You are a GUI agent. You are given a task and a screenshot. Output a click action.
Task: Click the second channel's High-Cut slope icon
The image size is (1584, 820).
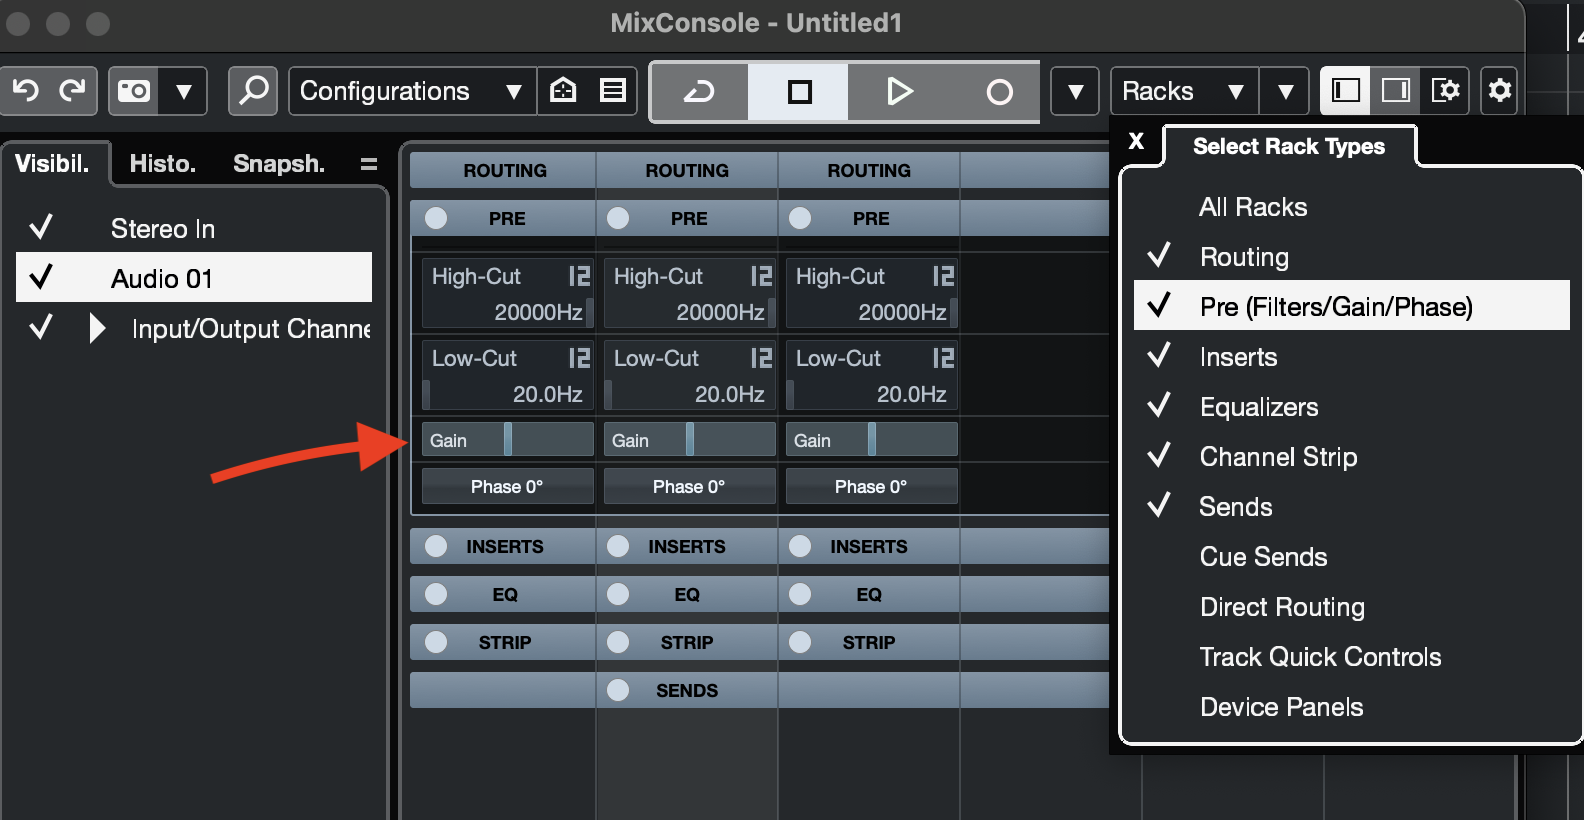(762, 276)
